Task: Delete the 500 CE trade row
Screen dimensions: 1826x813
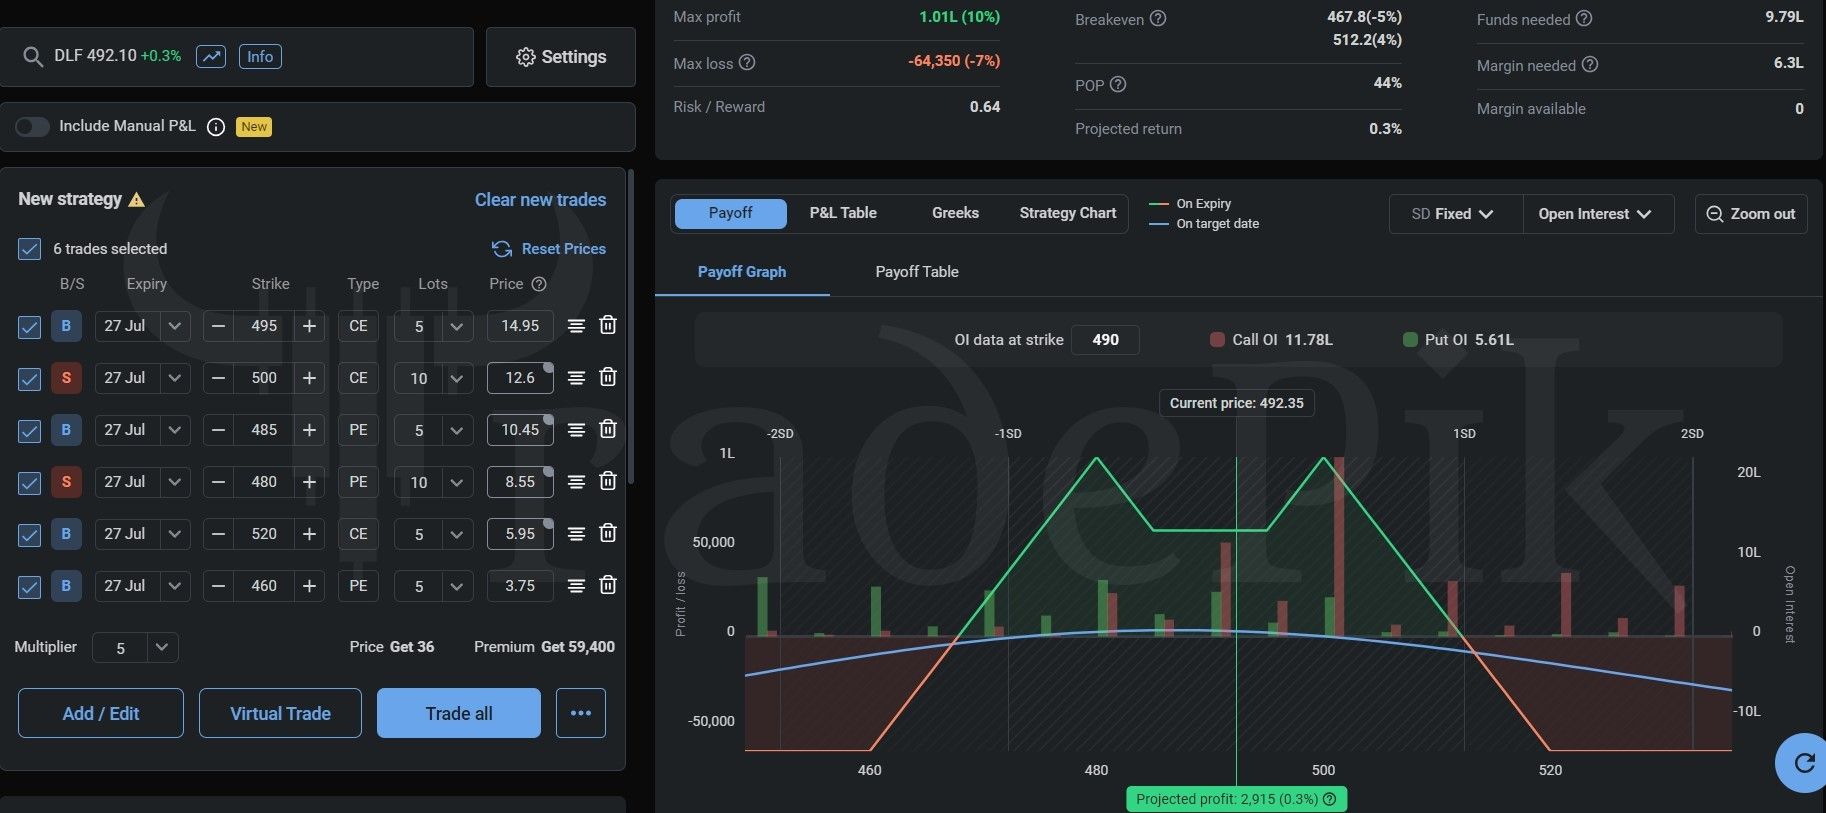Action: click(608, 377)
